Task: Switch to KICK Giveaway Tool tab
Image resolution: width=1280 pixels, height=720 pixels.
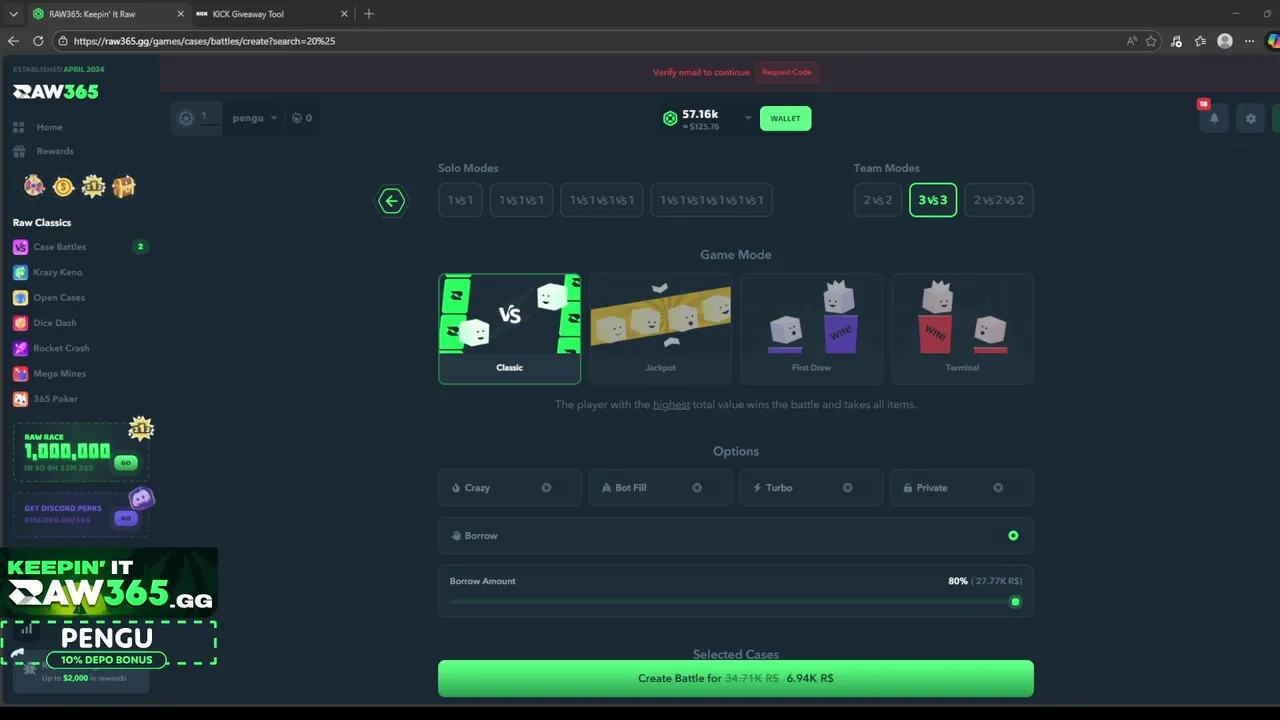Action: tap(270, 14)
